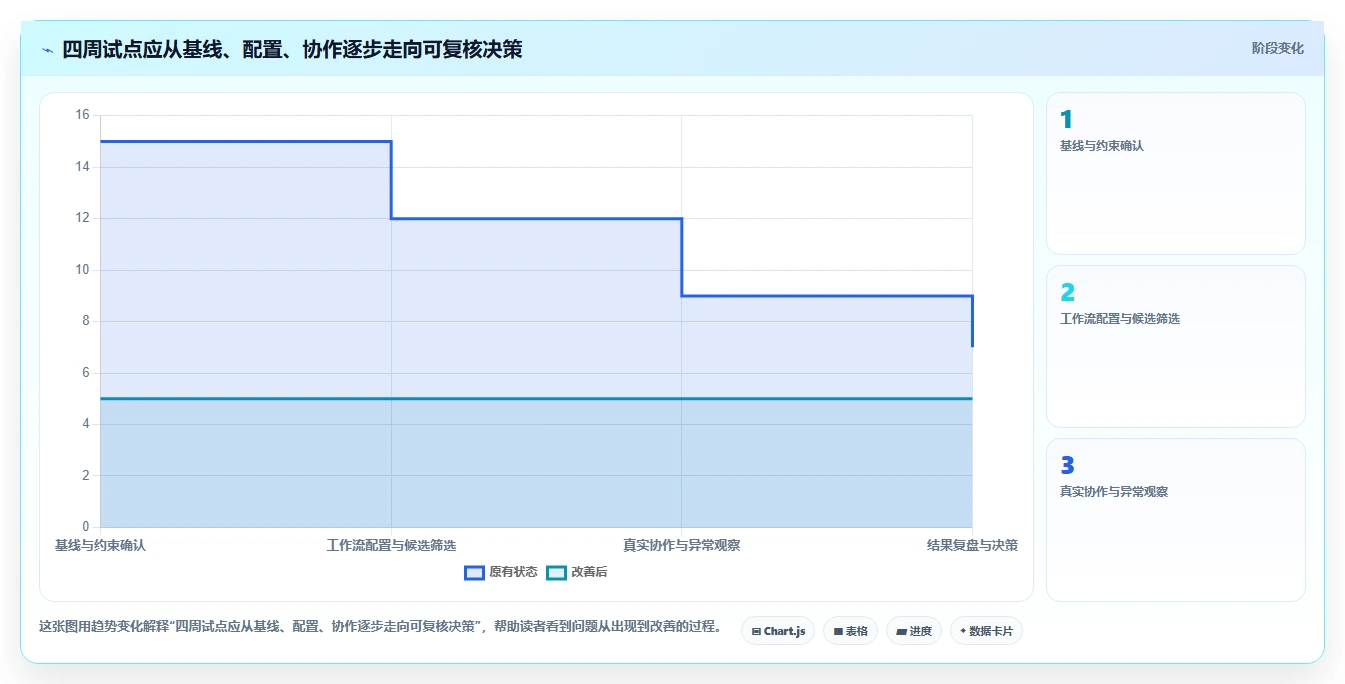Click x-axis label 结果复盘与决策

tap(972, 545)
